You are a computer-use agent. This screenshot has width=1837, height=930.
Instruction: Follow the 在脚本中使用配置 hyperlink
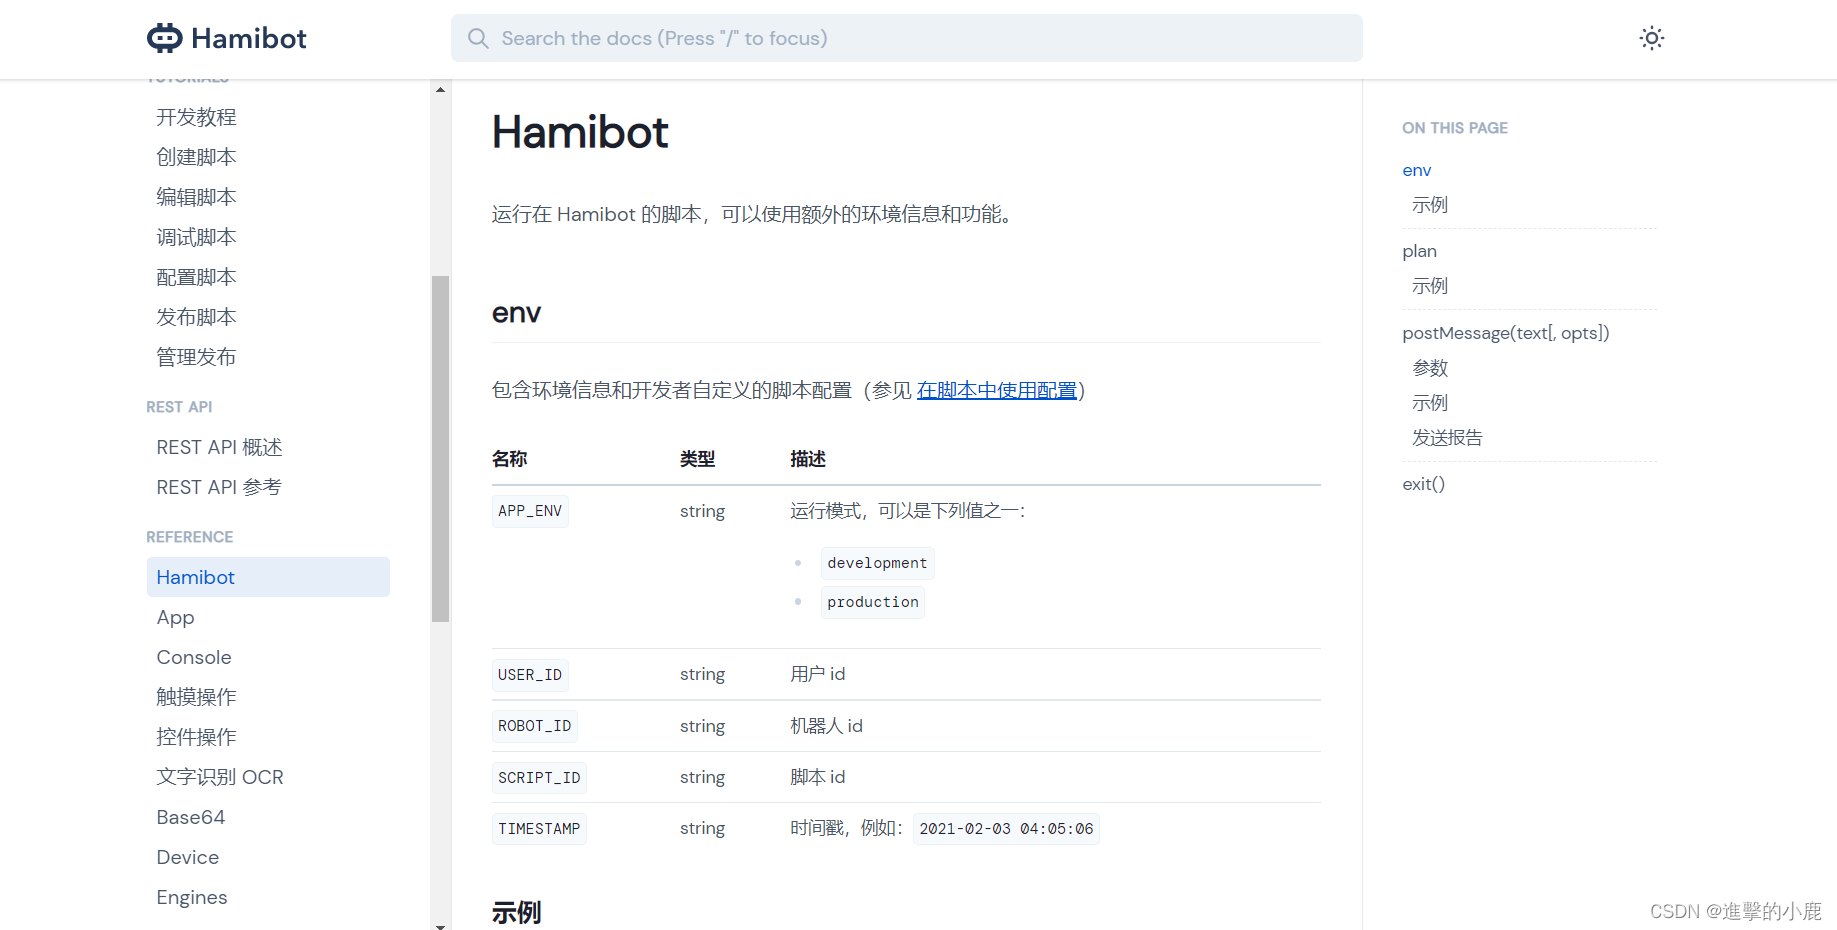pyautogui.click(x=996, y=390)
